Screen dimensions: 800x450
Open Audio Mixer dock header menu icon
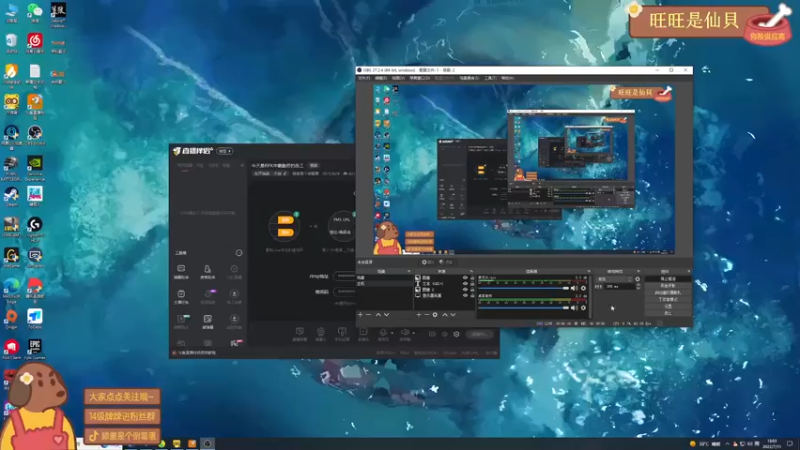tap(589, 271)
